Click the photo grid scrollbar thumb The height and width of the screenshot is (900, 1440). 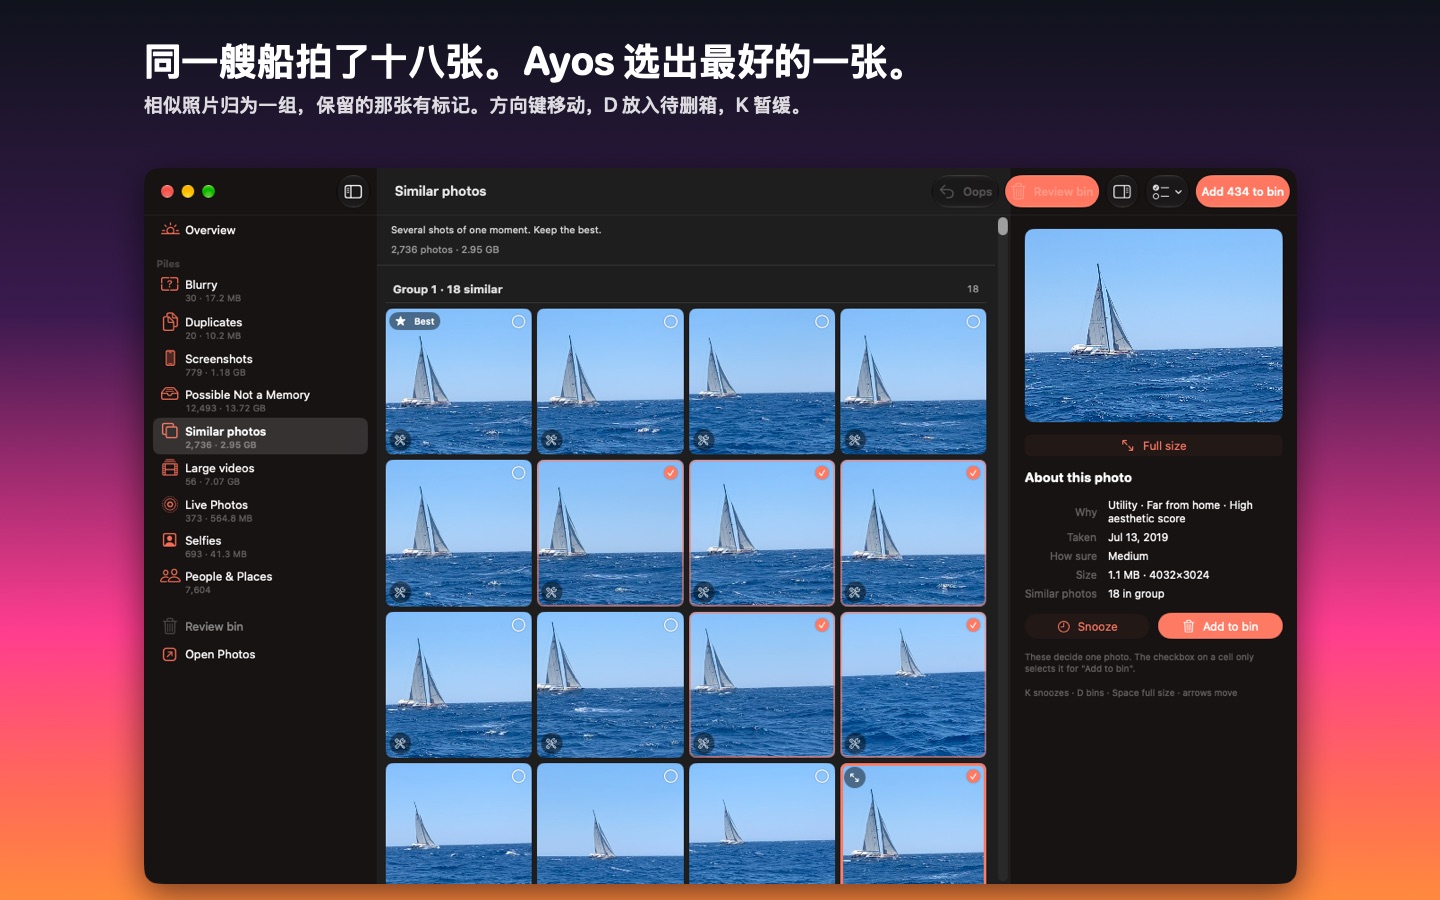[1003, 227]
